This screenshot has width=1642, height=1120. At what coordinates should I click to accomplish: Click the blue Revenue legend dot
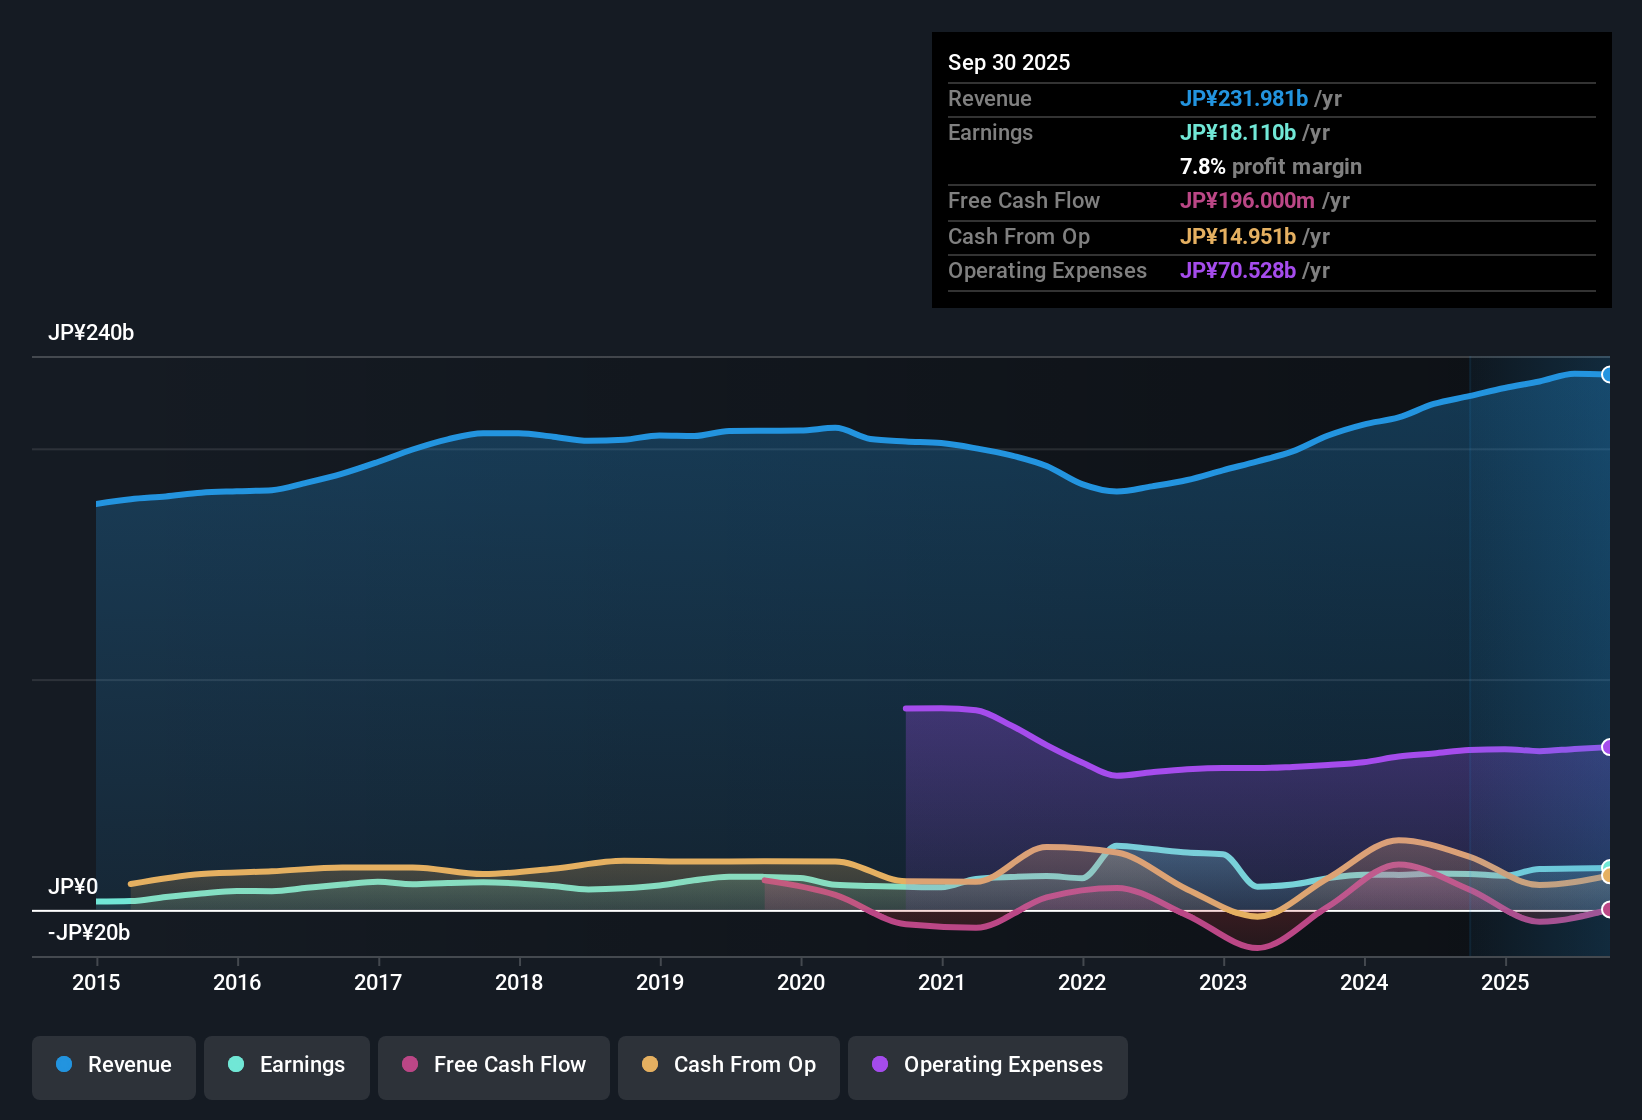63,1065
